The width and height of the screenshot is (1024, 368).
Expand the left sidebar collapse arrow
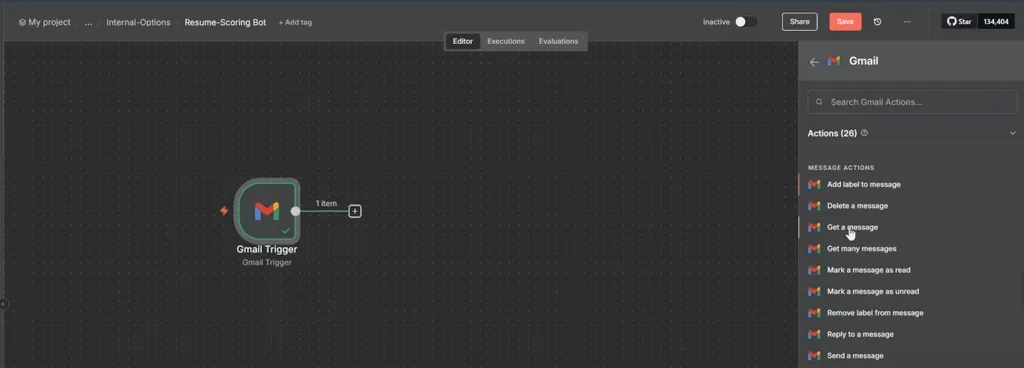[x=3, y=303]
